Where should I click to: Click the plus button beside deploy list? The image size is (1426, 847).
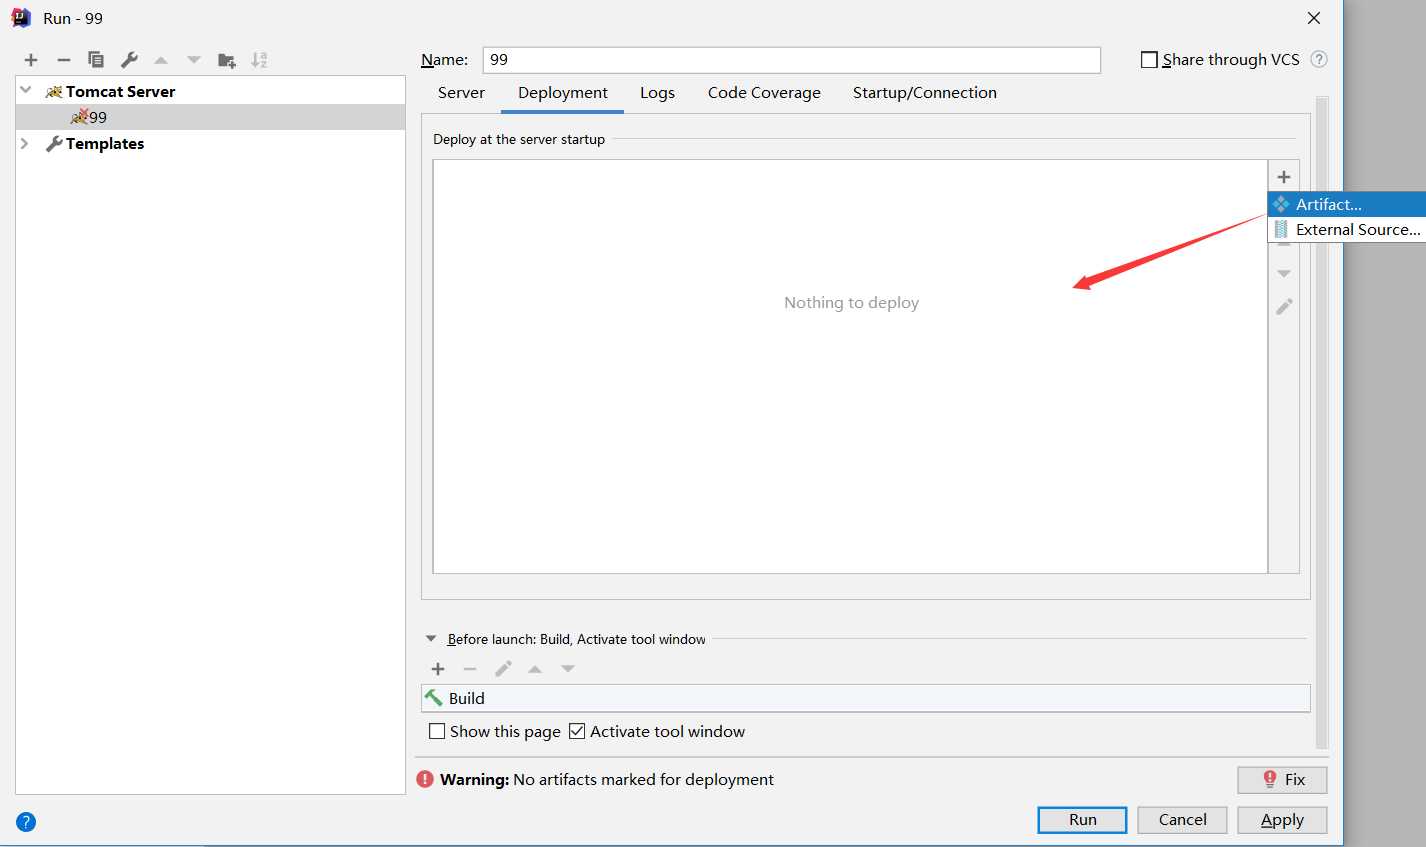[x=1284, y=177]
